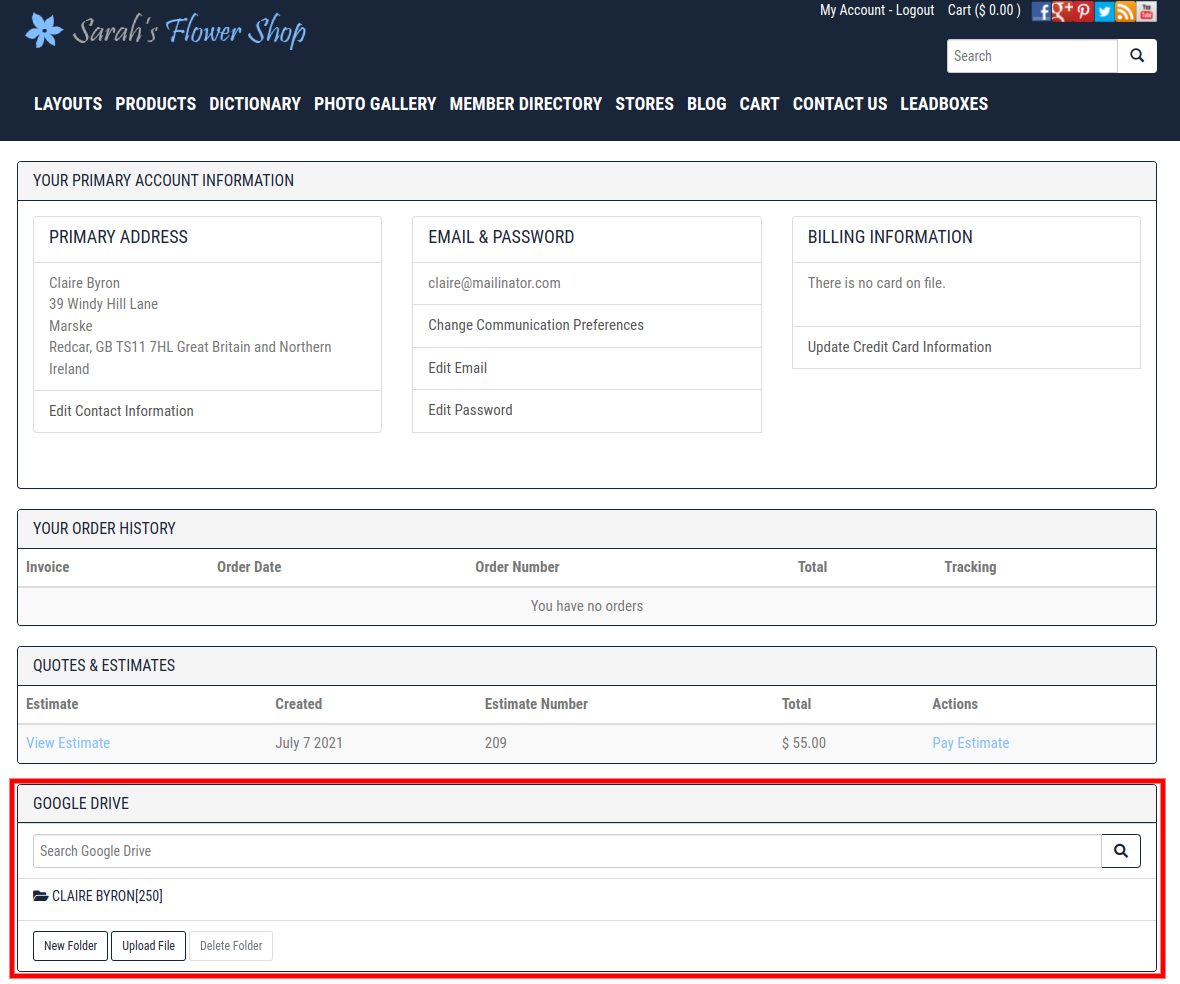Click the site search magnifier button
Image resolution: width=1180 pixels, height=984 pixels.
click(x=1137, y=56)
